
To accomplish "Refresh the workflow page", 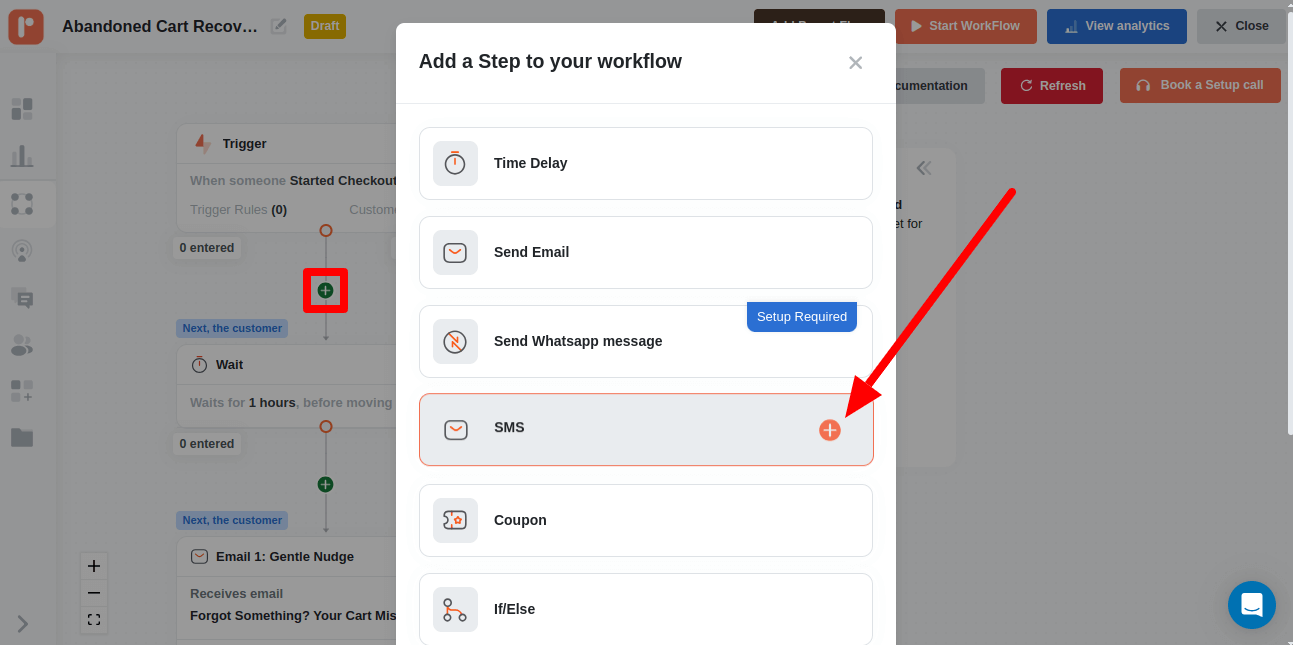I will 1051,86.
